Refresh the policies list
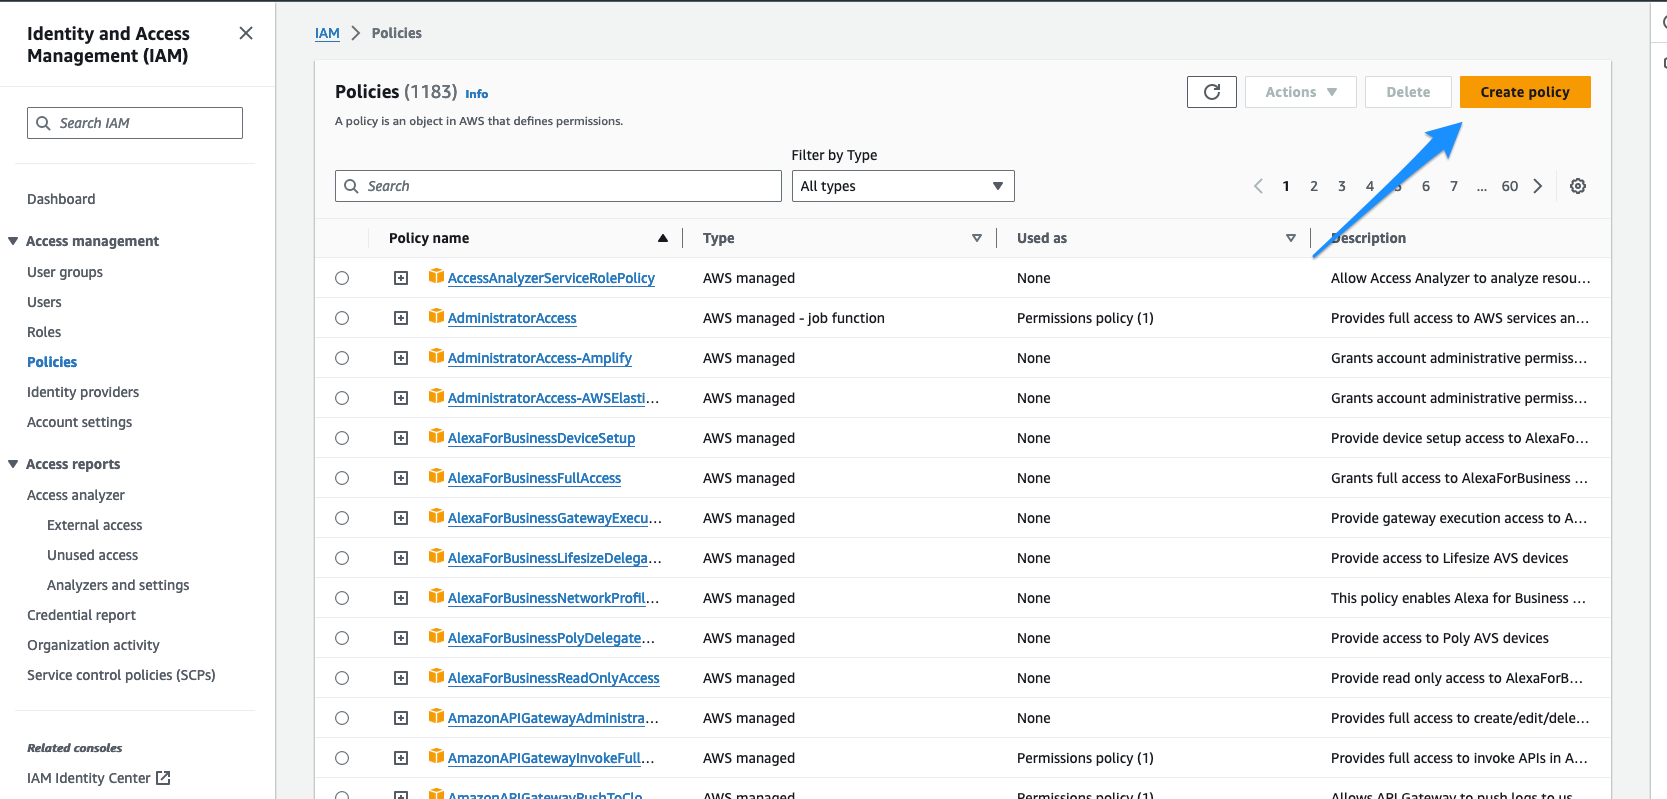 click(1212, 92)
